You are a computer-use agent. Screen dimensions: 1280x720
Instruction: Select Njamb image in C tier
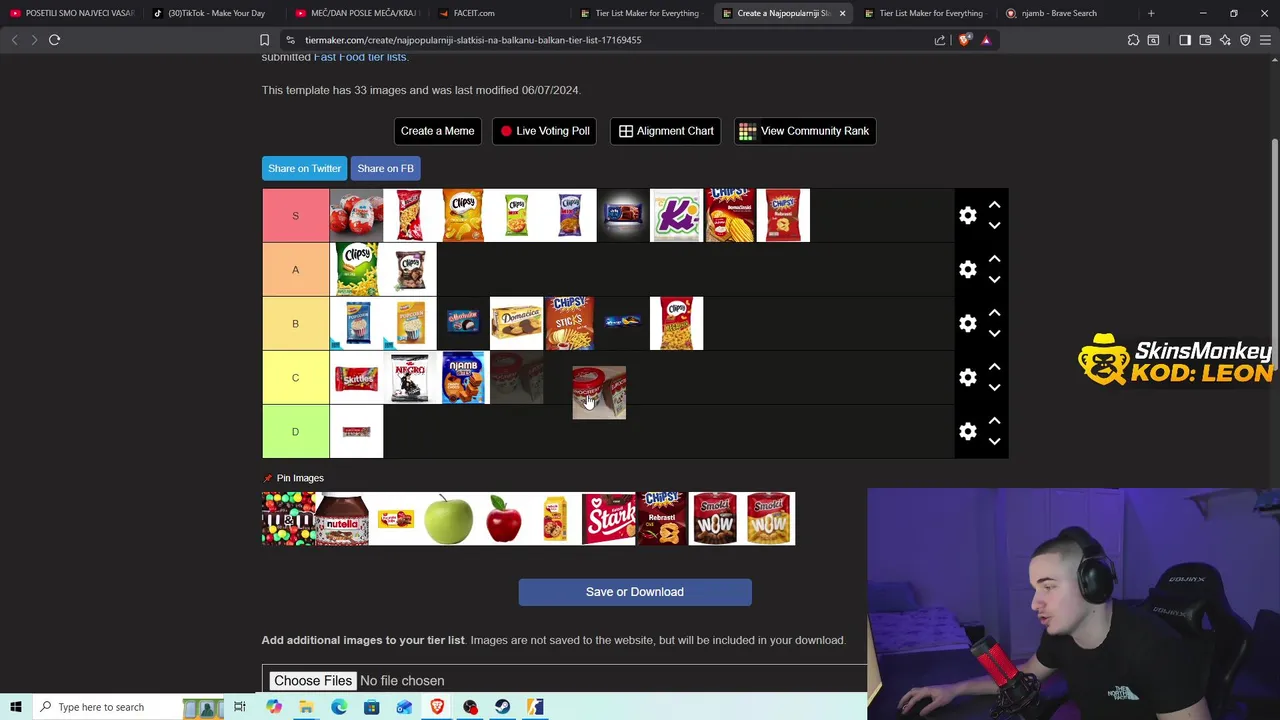[463, 377]
